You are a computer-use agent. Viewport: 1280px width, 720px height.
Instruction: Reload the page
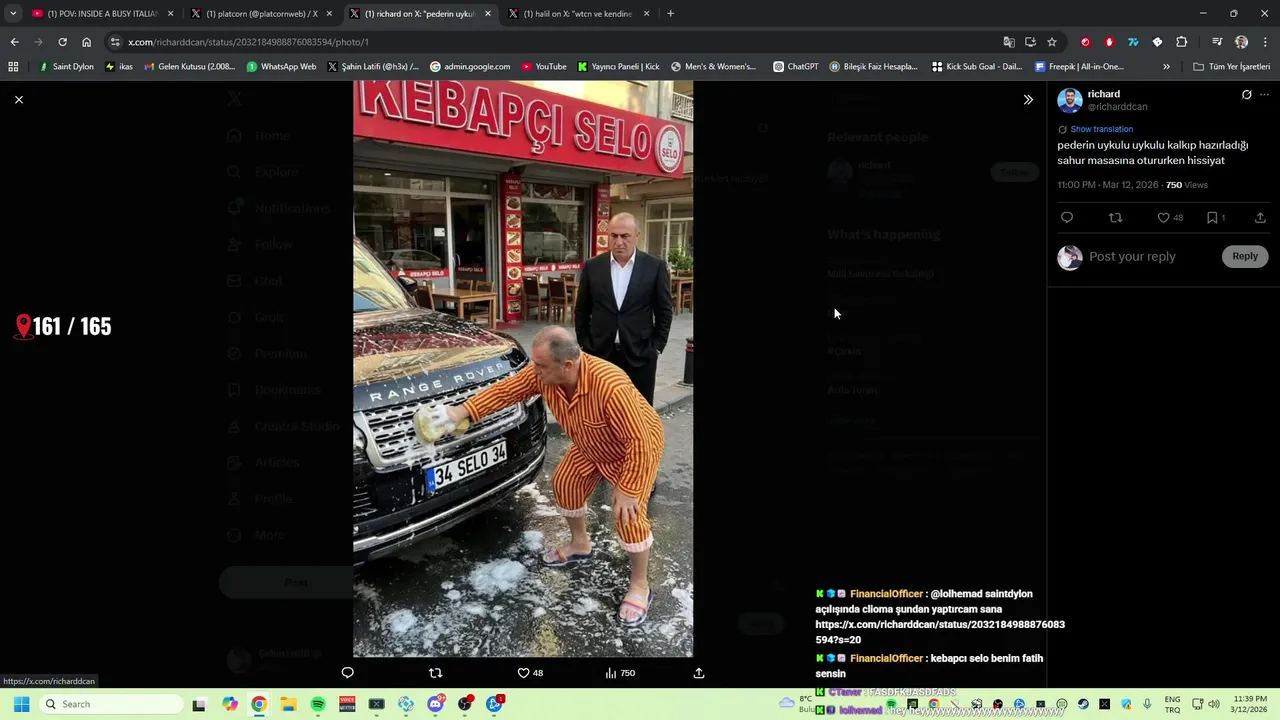click(x=62, y=42)
